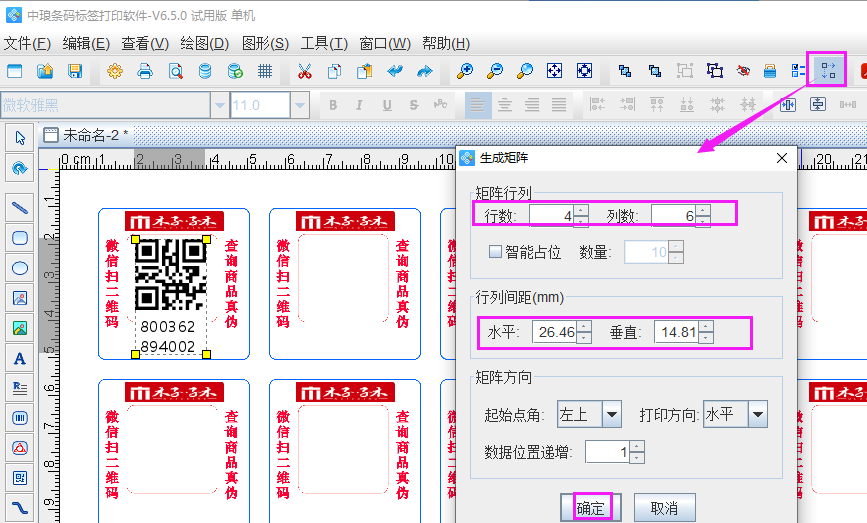Open the 编辑(E) menu
This screenshot has width=867, height=523.
86,43
